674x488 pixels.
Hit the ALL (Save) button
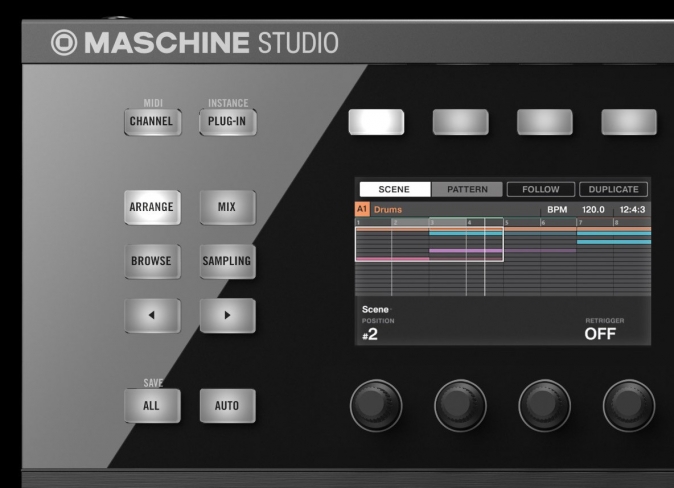pyautogui.click(x=152, y=406)
